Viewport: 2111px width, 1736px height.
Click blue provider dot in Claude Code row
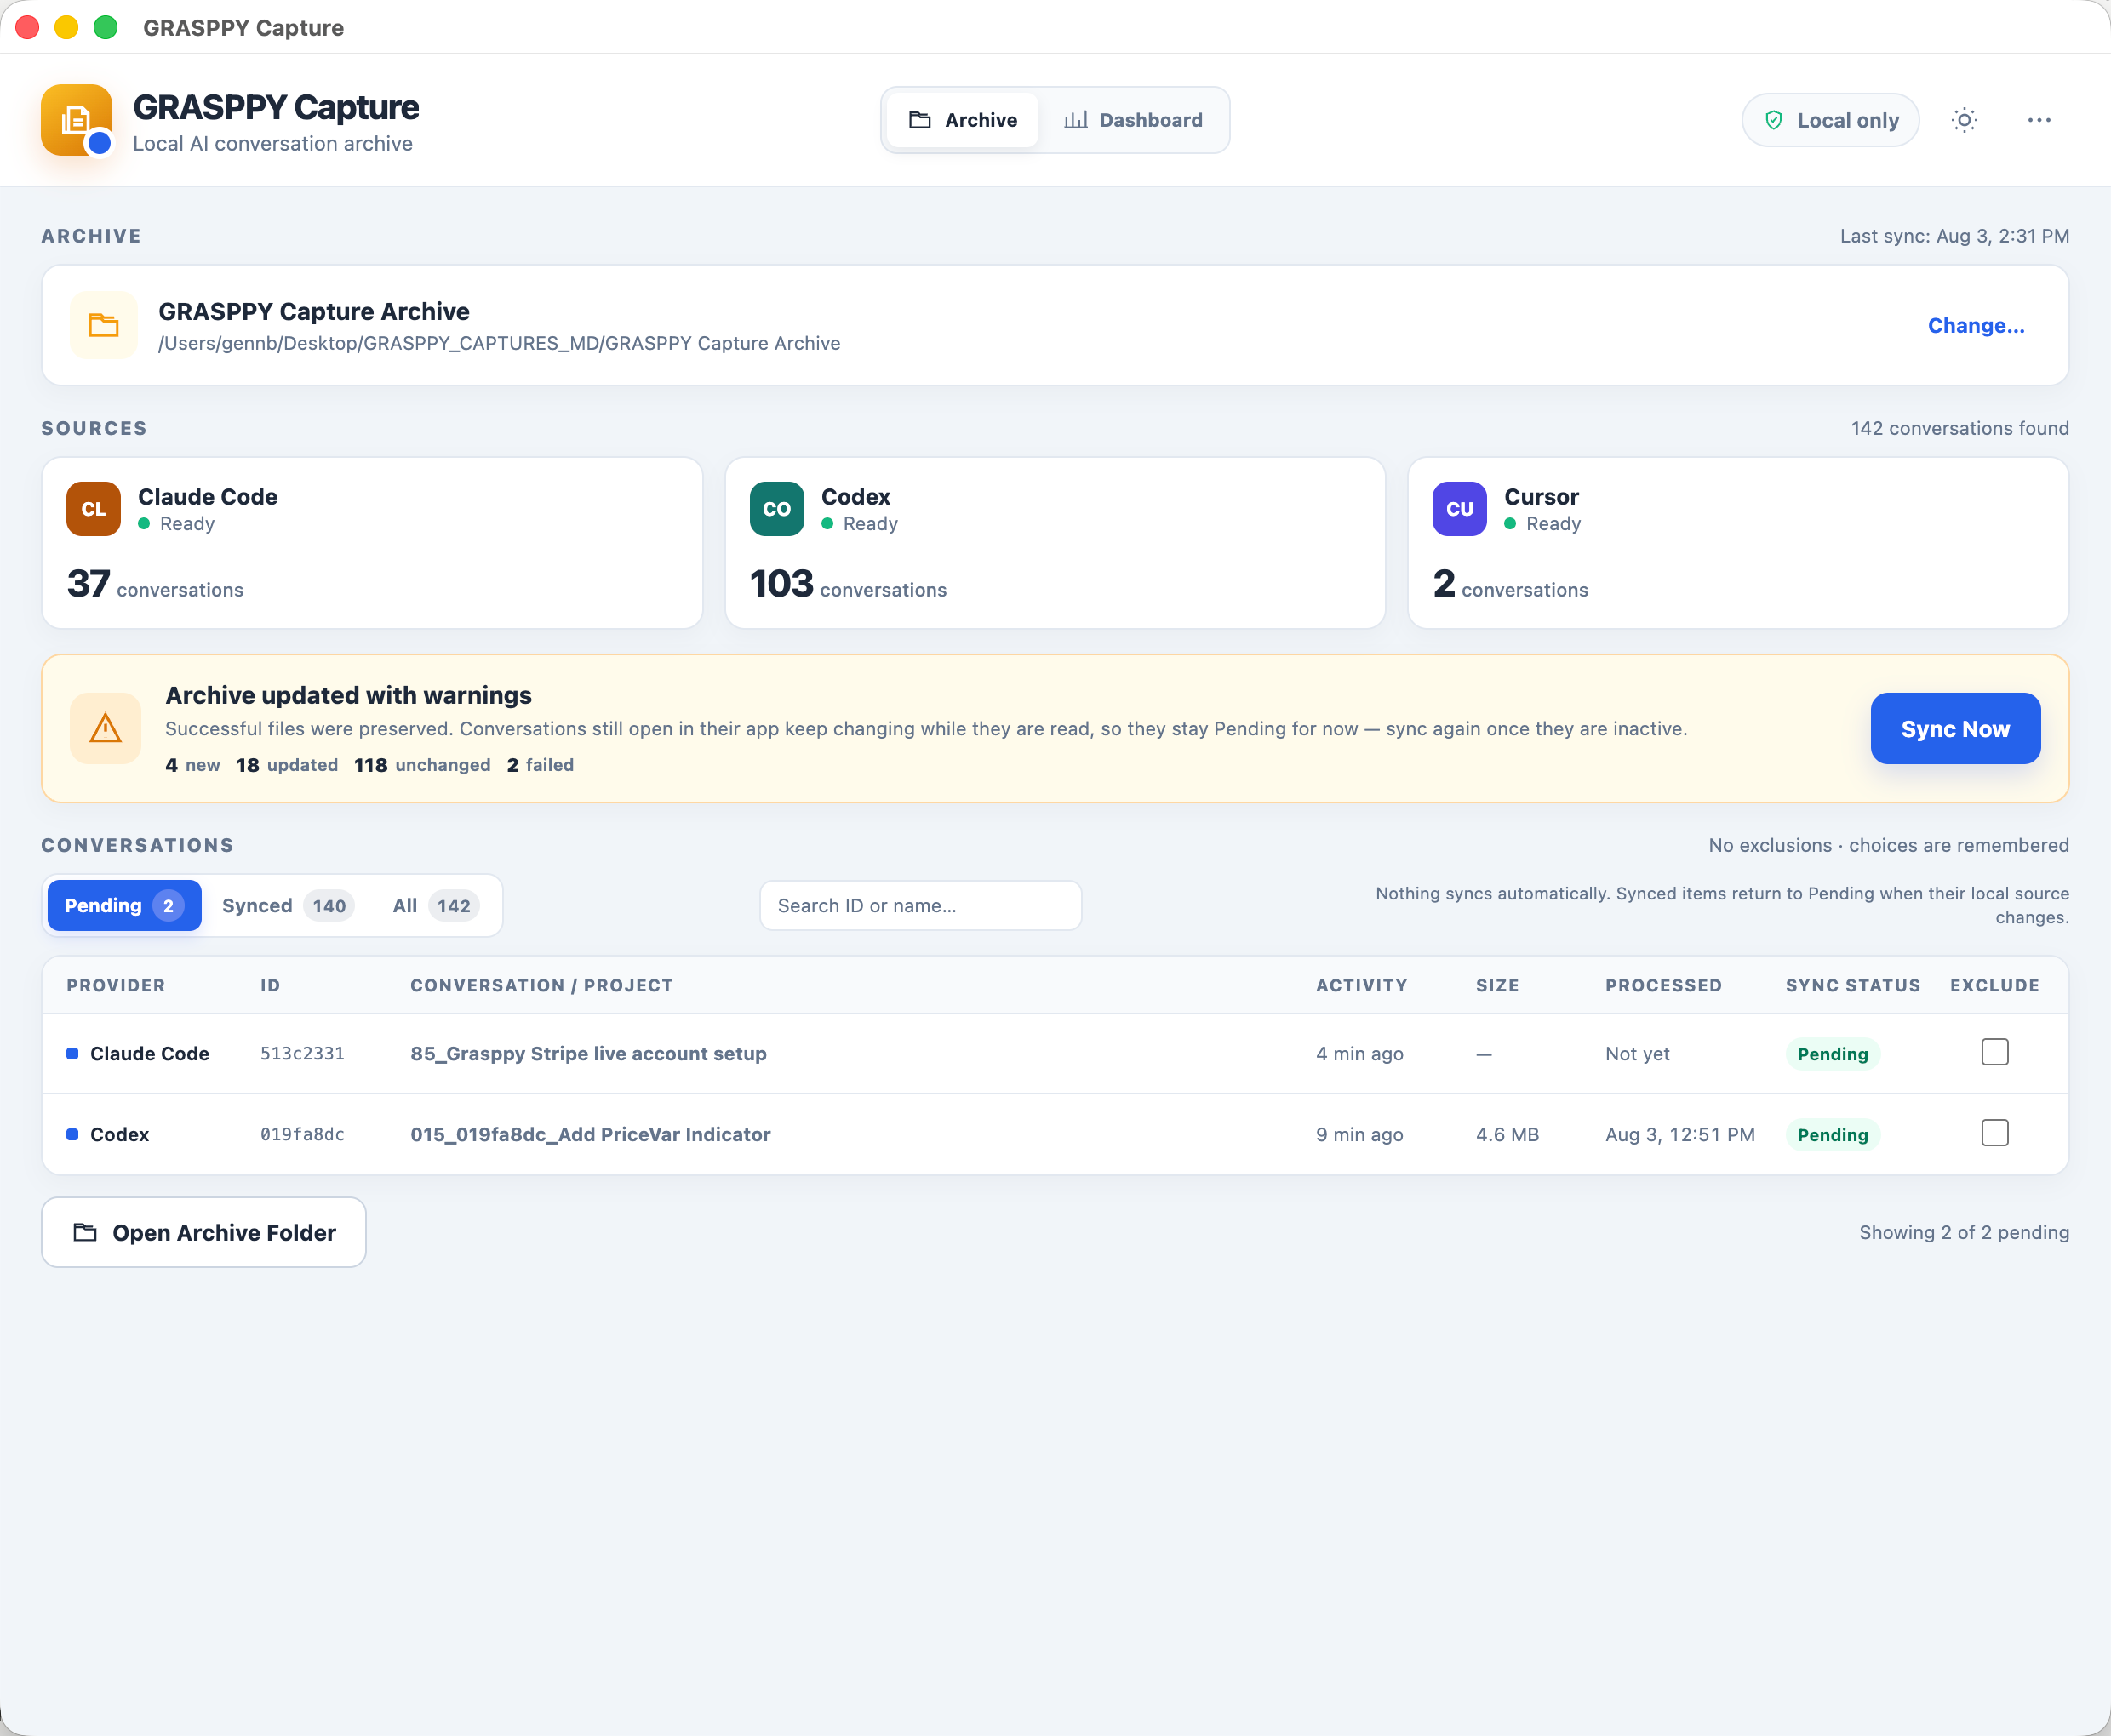(x=72, y=1054)
